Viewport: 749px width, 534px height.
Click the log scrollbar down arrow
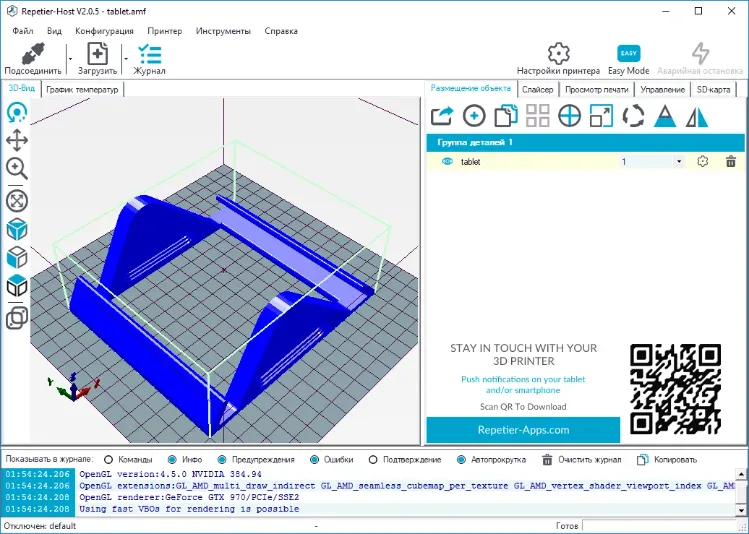point(741,510)
